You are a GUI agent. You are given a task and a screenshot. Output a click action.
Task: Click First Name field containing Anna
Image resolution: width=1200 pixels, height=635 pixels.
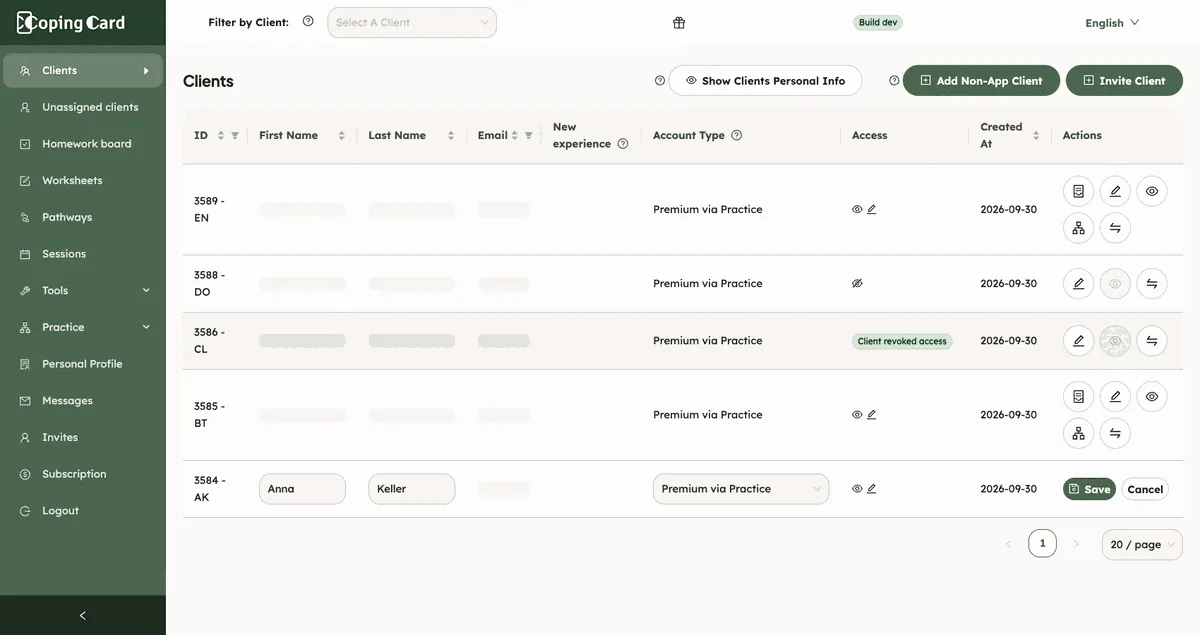(x=302, y=489)
